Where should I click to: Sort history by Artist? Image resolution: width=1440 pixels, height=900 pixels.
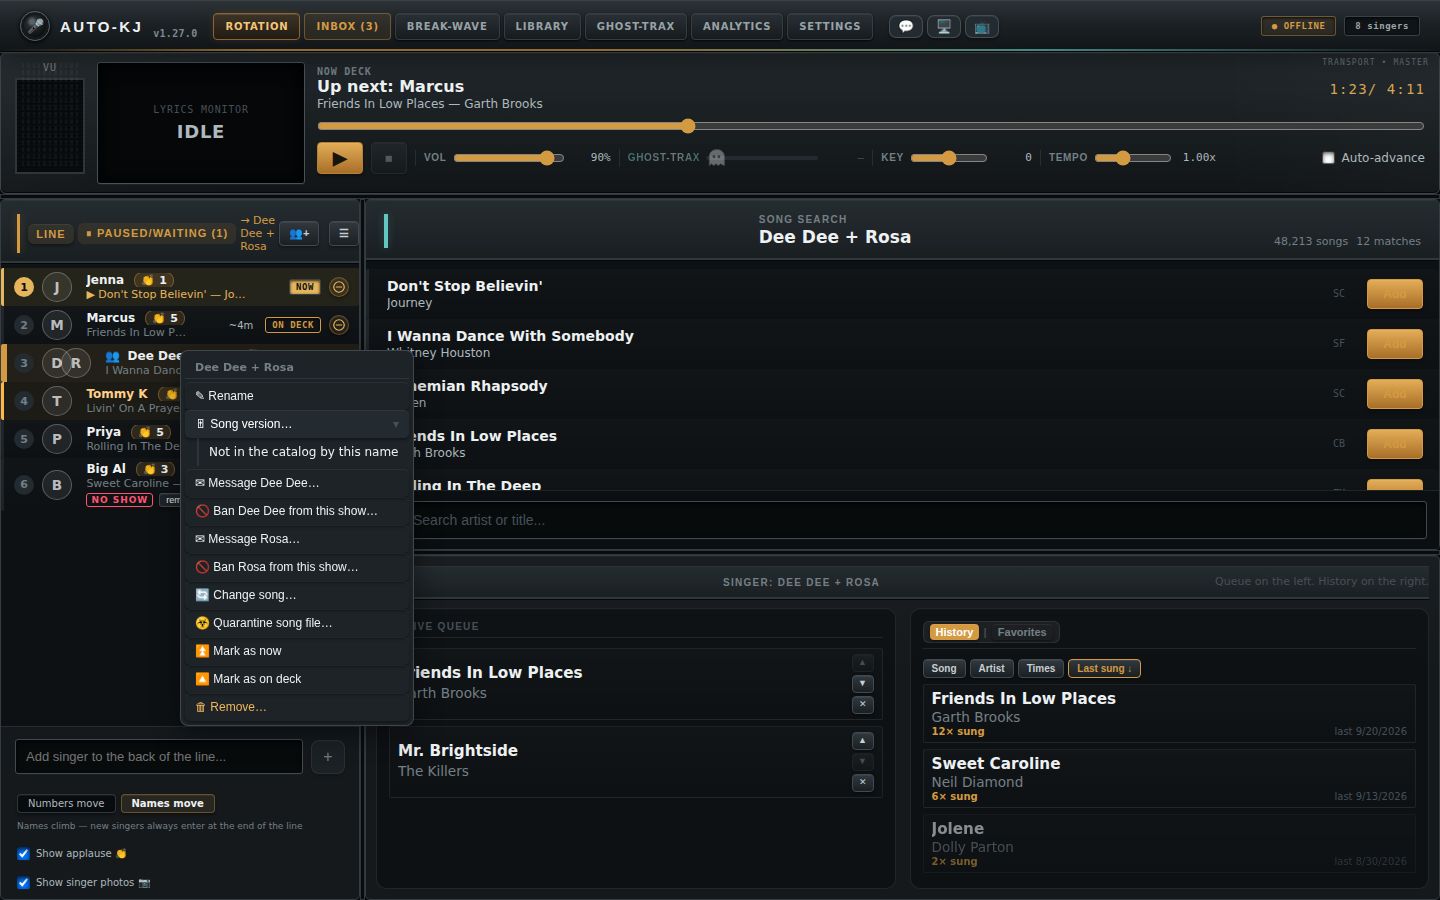tap(991, 669)
